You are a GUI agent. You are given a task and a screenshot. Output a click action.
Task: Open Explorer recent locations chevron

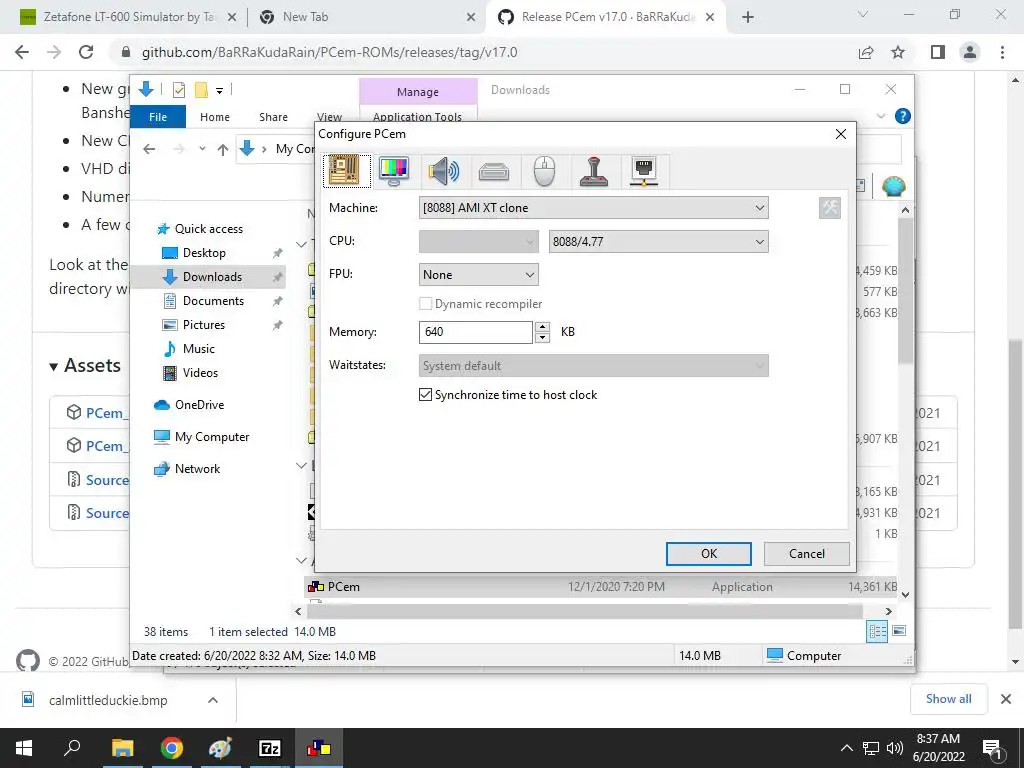[x=202, y=150]
